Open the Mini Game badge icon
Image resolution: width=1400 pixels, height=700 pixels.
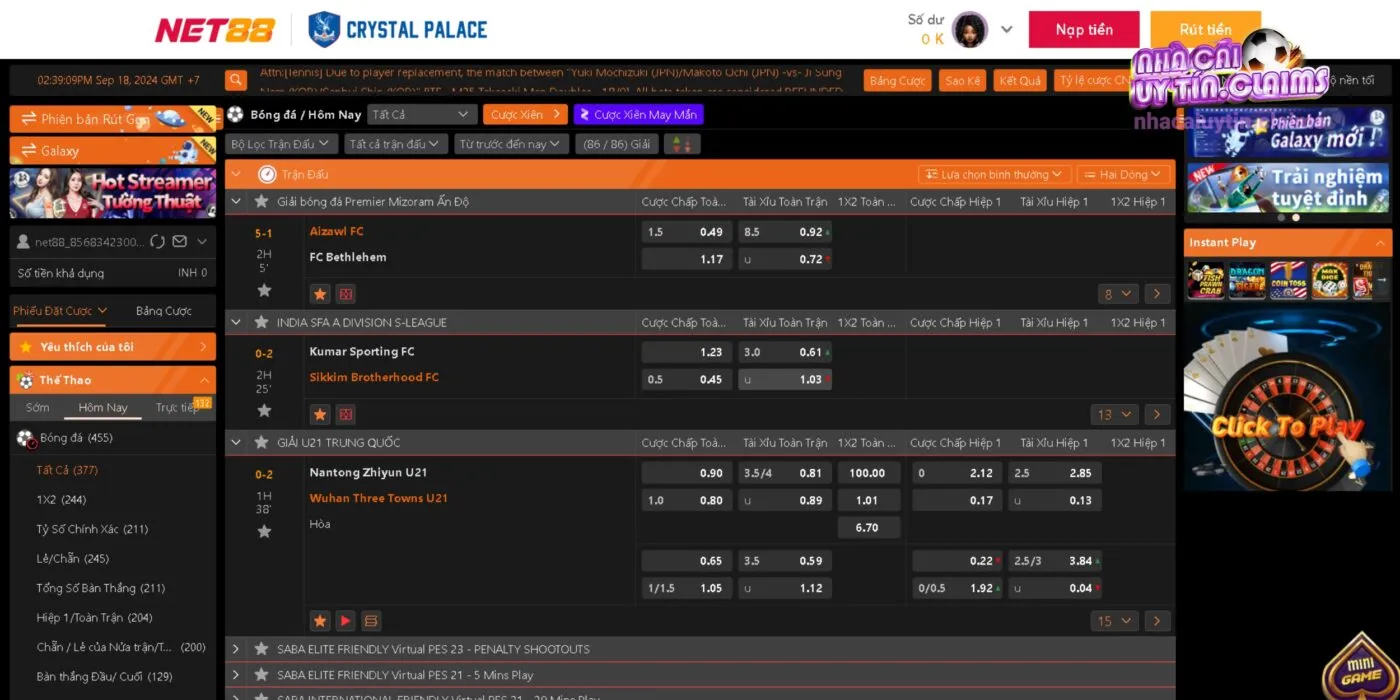1360,668
